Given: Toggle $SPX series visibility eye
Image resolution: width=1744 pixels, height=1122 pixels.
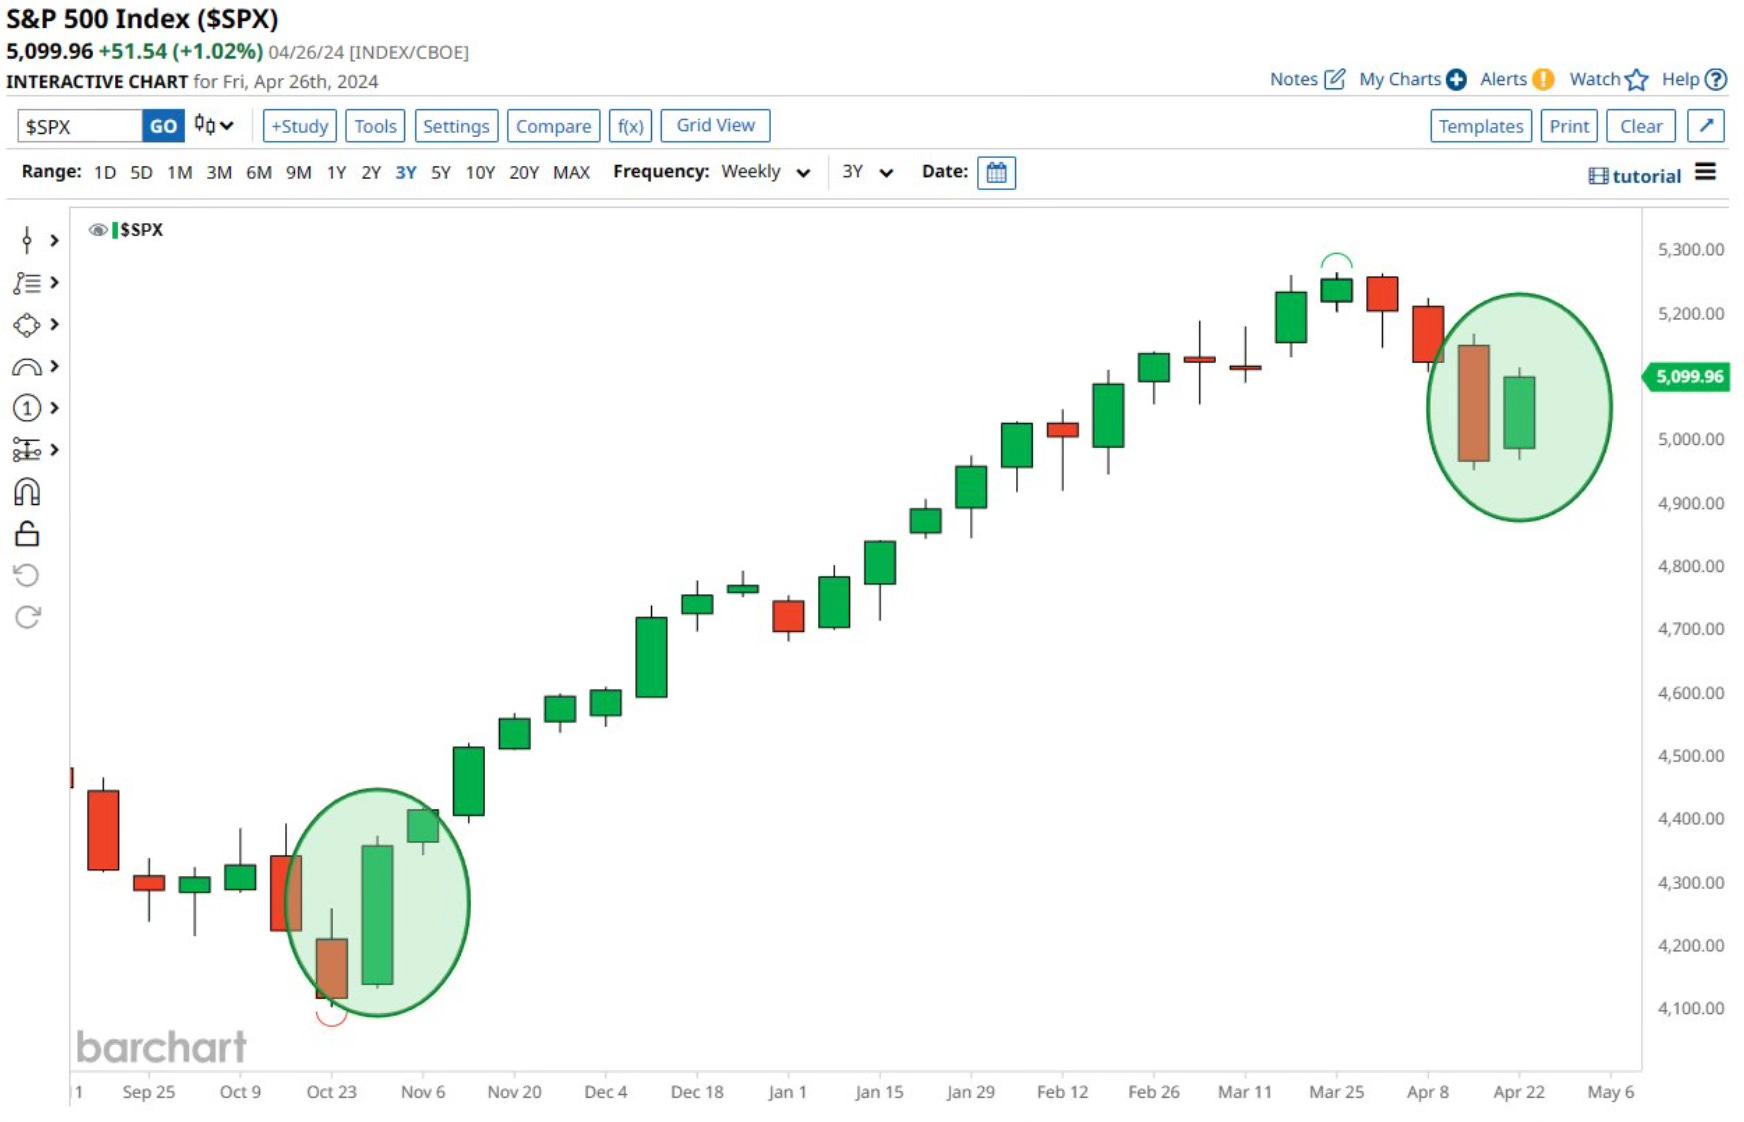Looking at the screenshot, I should [97, 230].
